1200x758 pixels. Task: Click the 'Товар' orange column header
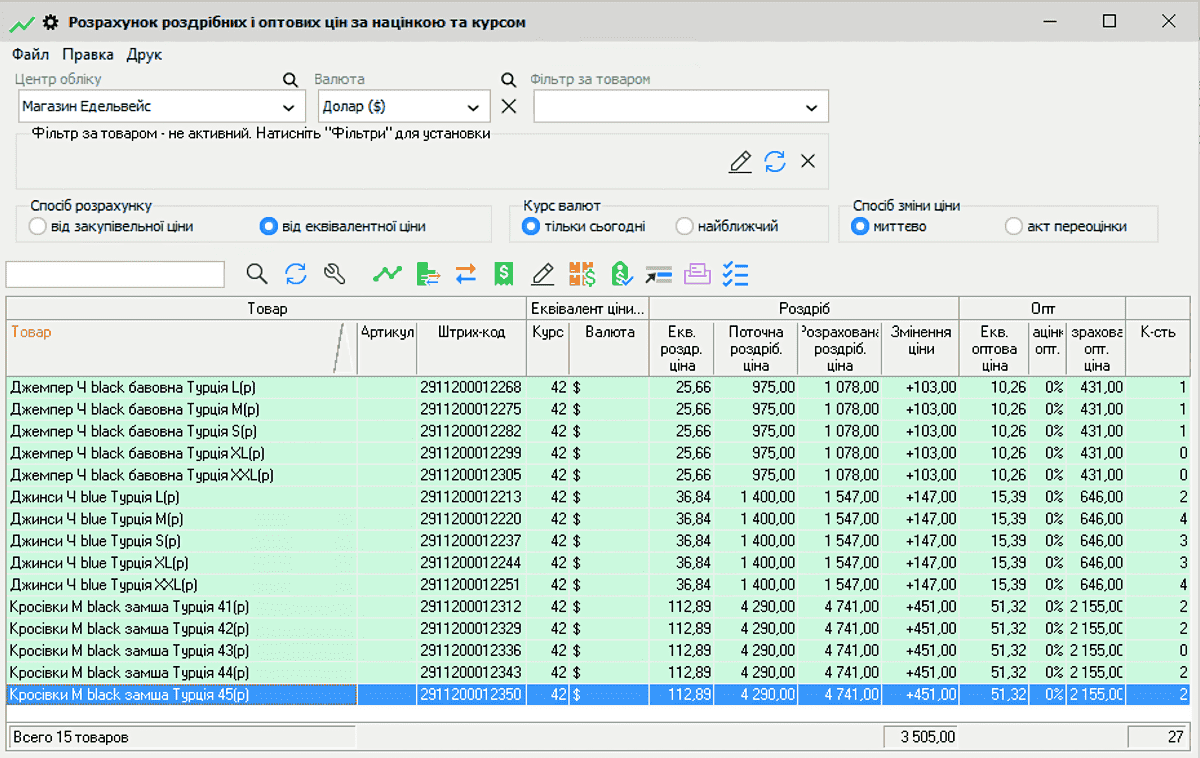click(x=31, y=332)
